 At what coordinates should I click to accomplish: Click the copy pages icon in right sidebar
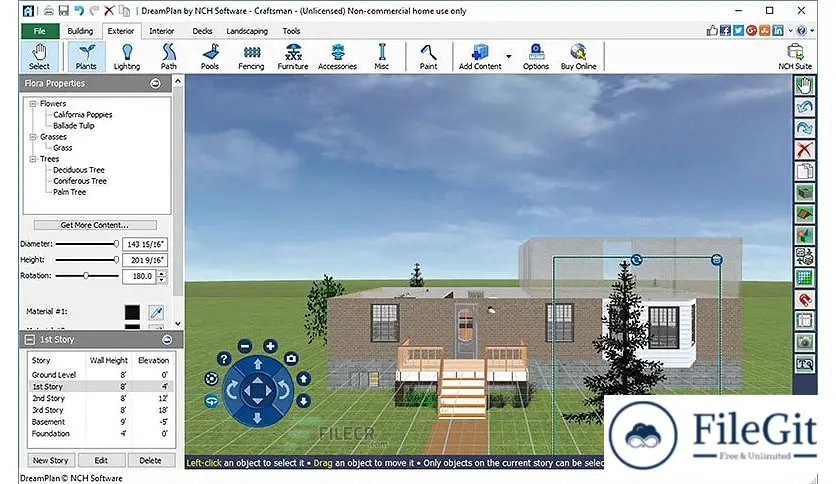pyautogui.click(x=805, y=171)
